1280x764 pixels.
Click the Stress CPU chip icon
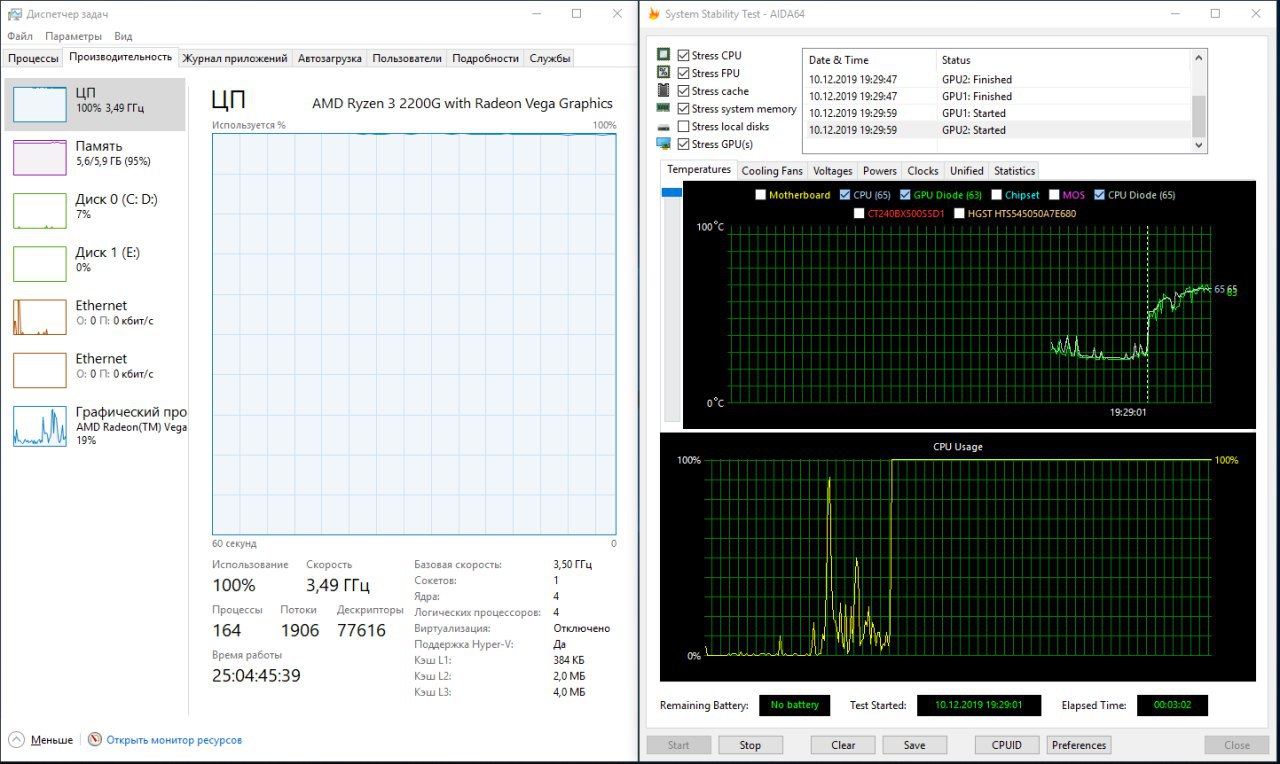[663, 55]
